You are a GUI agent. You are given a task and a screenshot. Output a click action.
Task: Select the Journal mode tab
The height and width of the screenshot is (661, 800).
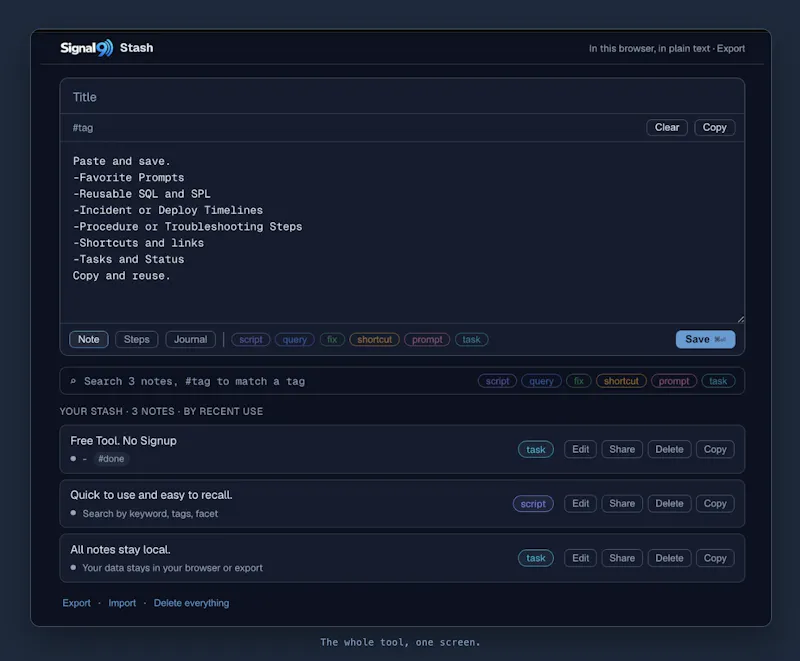(x=190, y=339)
